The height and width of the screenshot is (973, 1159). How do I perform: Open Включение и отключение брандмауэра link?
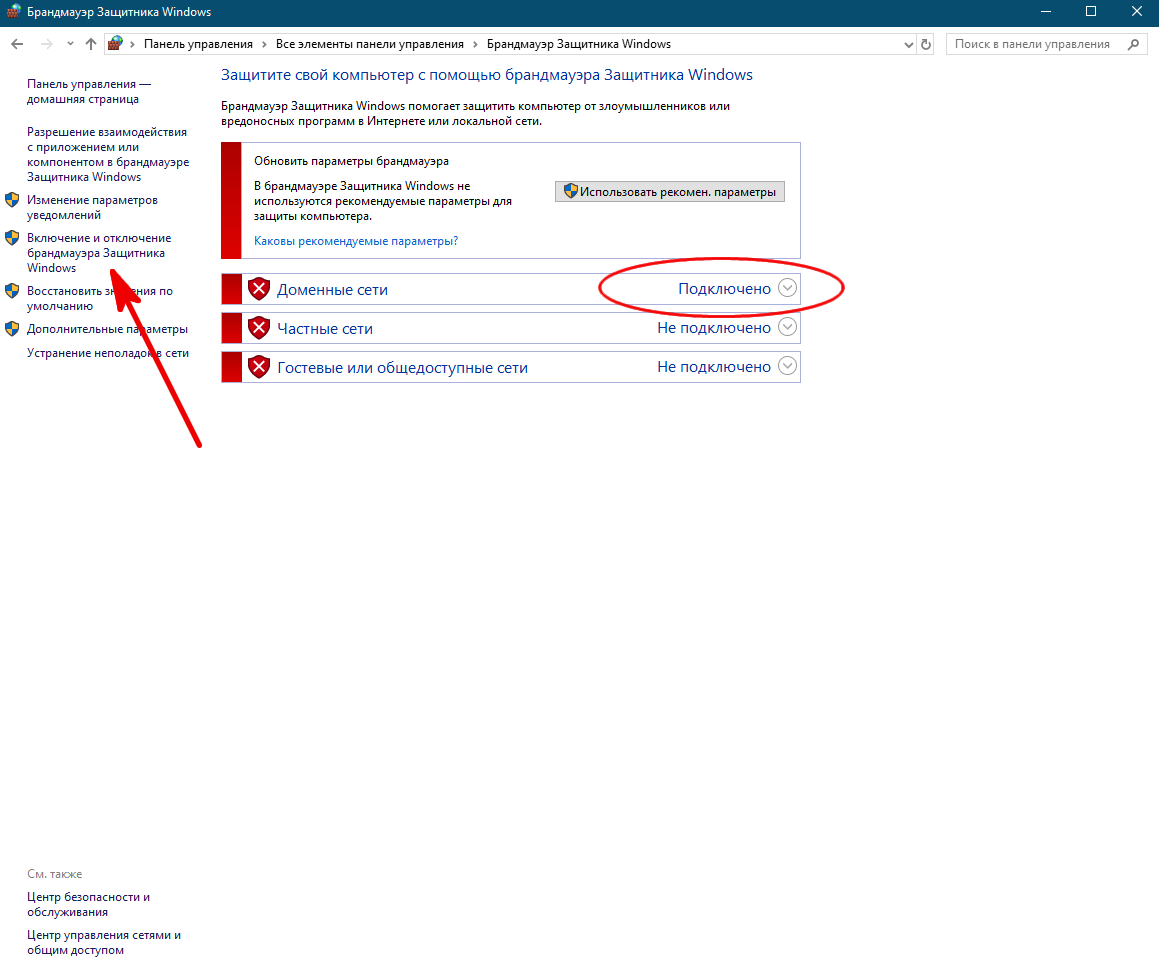click(98, 253)
